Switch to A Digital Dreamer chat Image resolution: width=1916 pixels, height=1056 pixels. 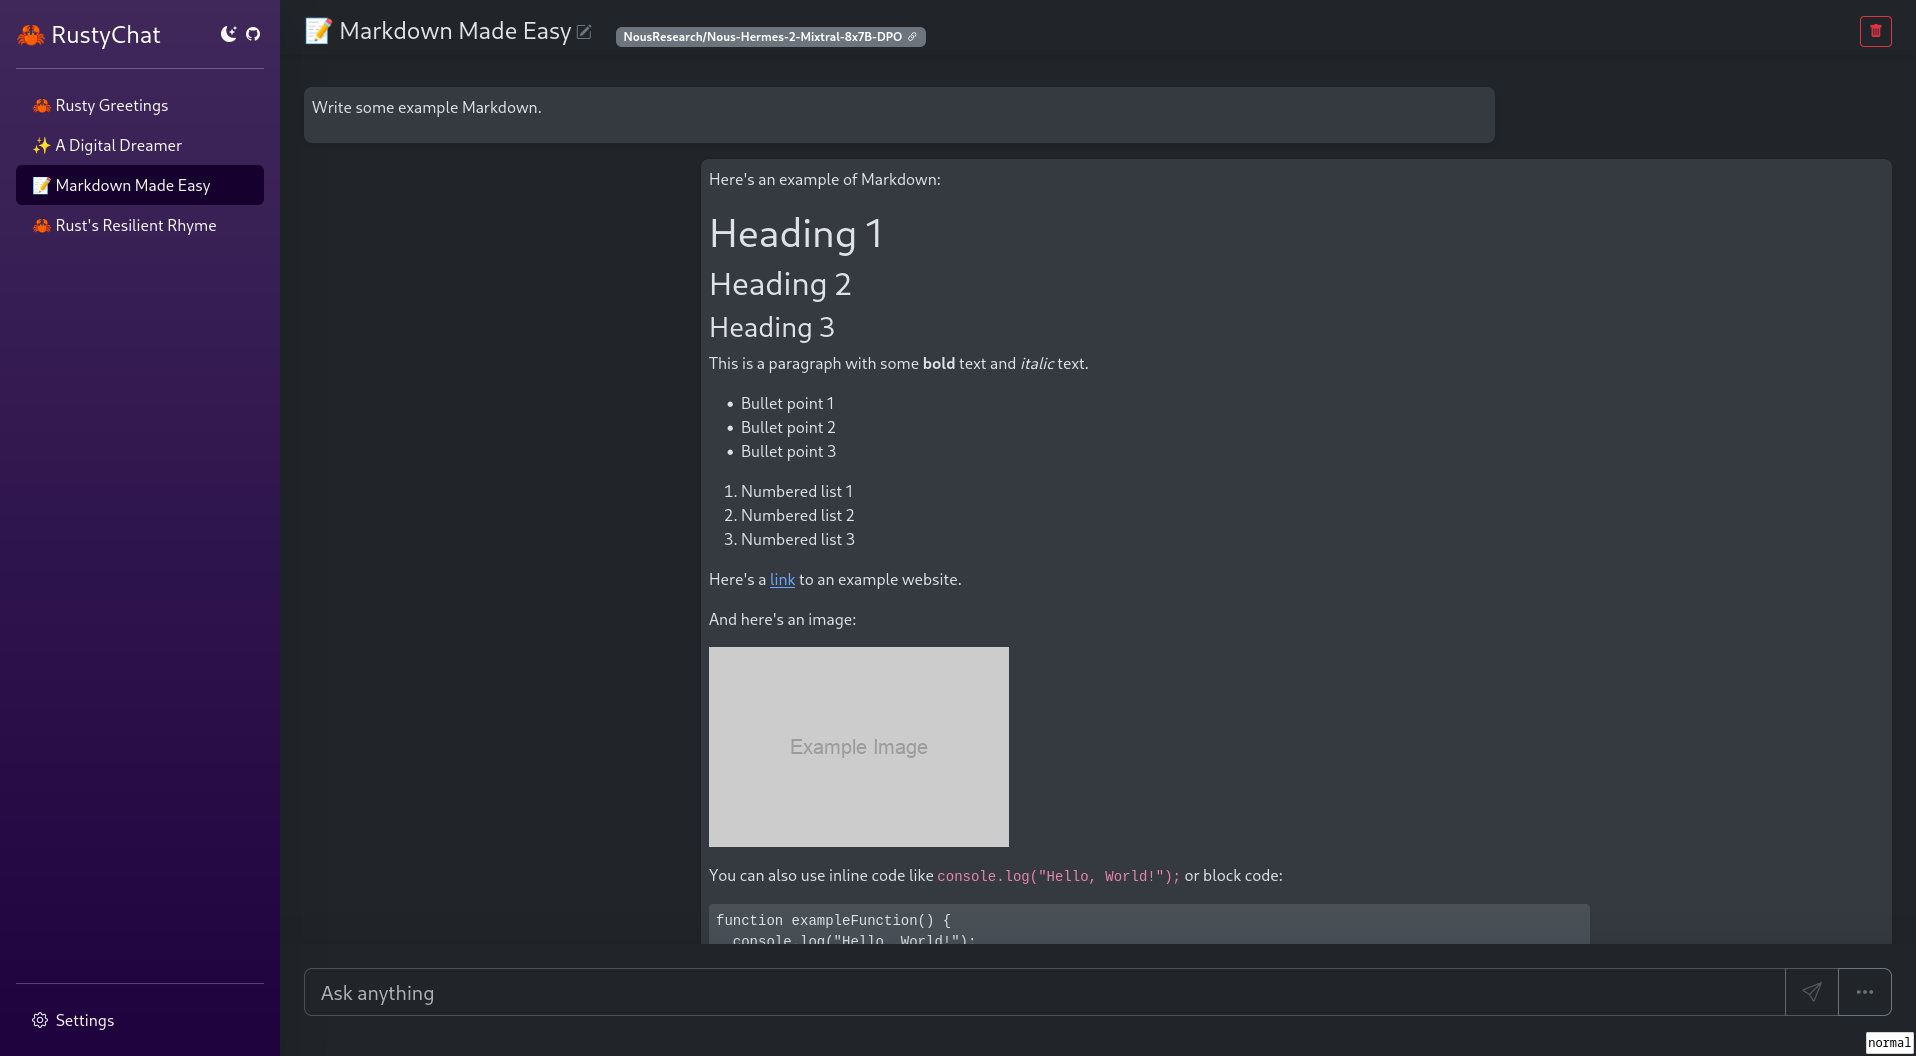coord(118,145)
